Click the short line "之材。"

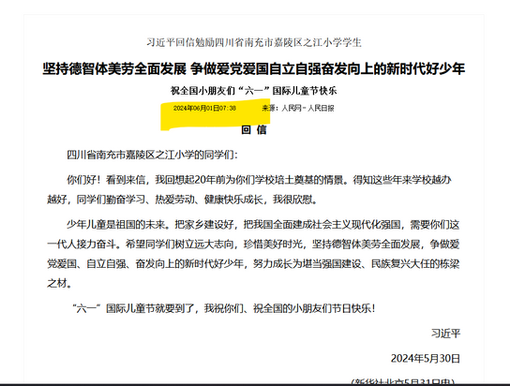pyautogui.click(x=59, y=283)
